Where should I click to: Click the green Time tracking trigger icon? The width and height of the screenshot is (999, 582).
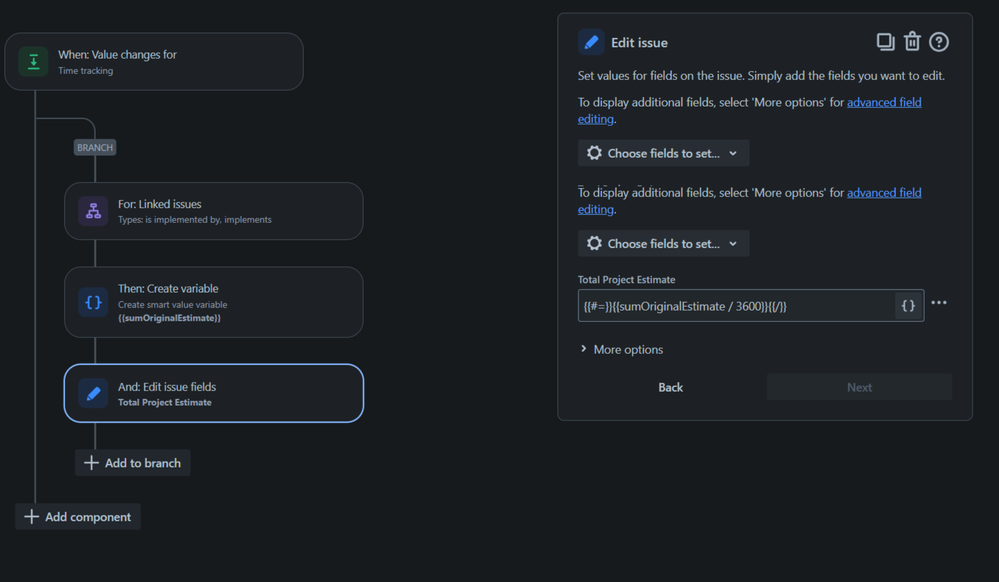[x=33, y=61]
